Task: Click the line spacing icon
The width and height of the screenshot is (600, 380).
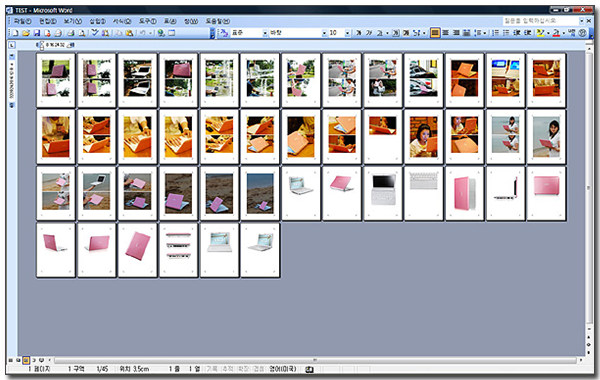Action: [x=477, y=33]
